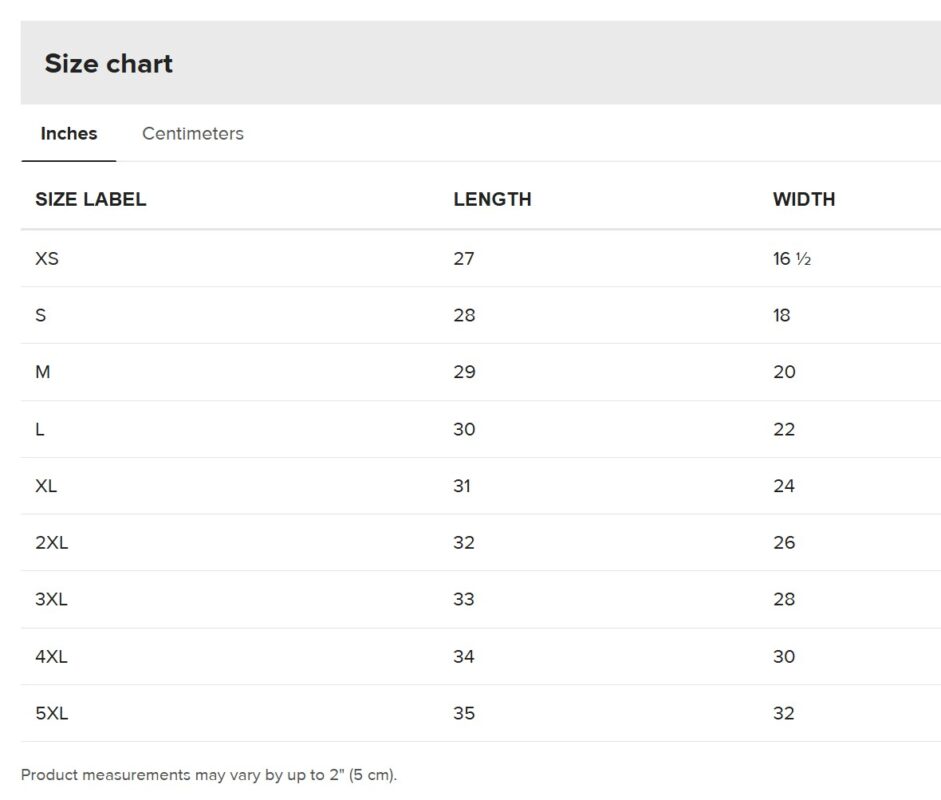Select the 4XL size label
Viewport: 941px width, 800px height.
[x=52, y=657]
